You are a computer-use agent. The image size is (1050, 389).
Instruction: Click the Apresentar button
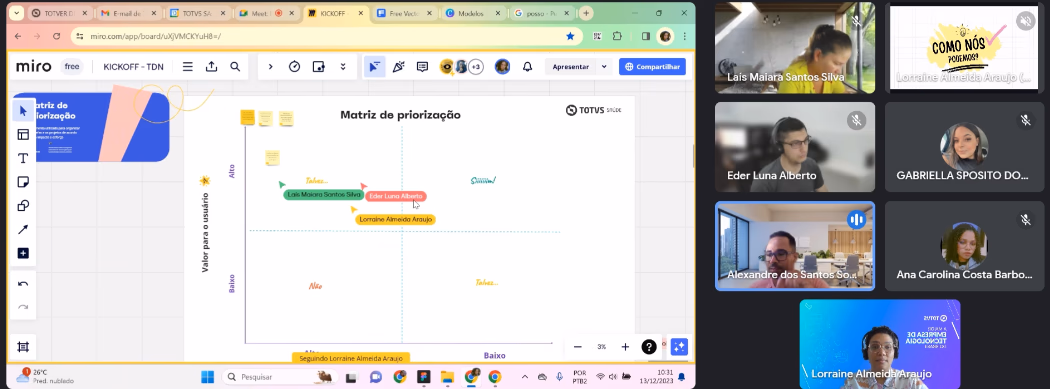(x=571, y=67)
